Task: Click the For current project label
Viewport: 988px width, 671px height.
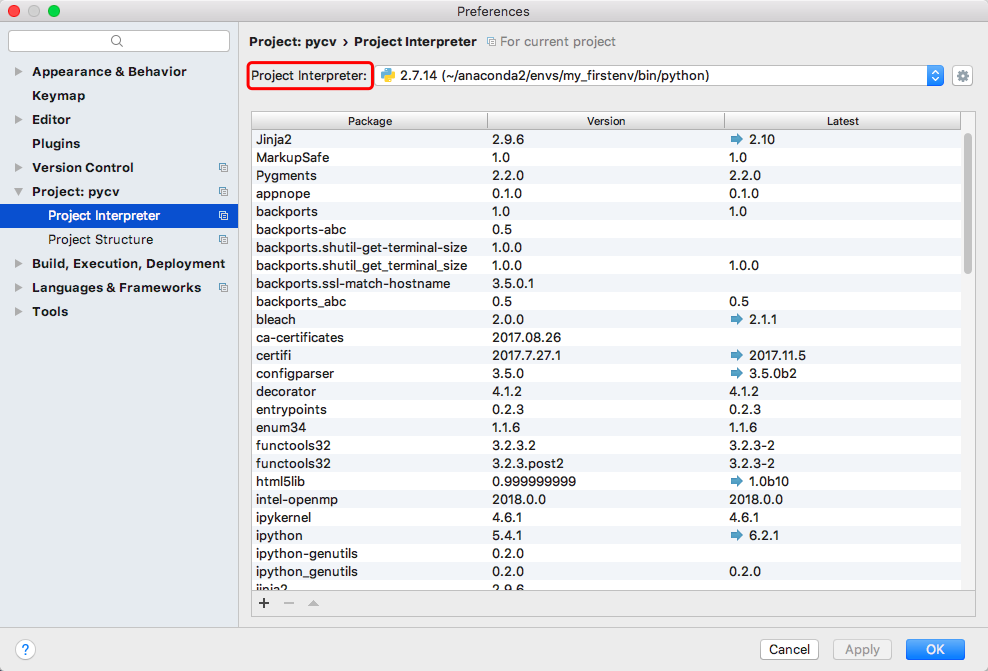Action: point(558,42)
